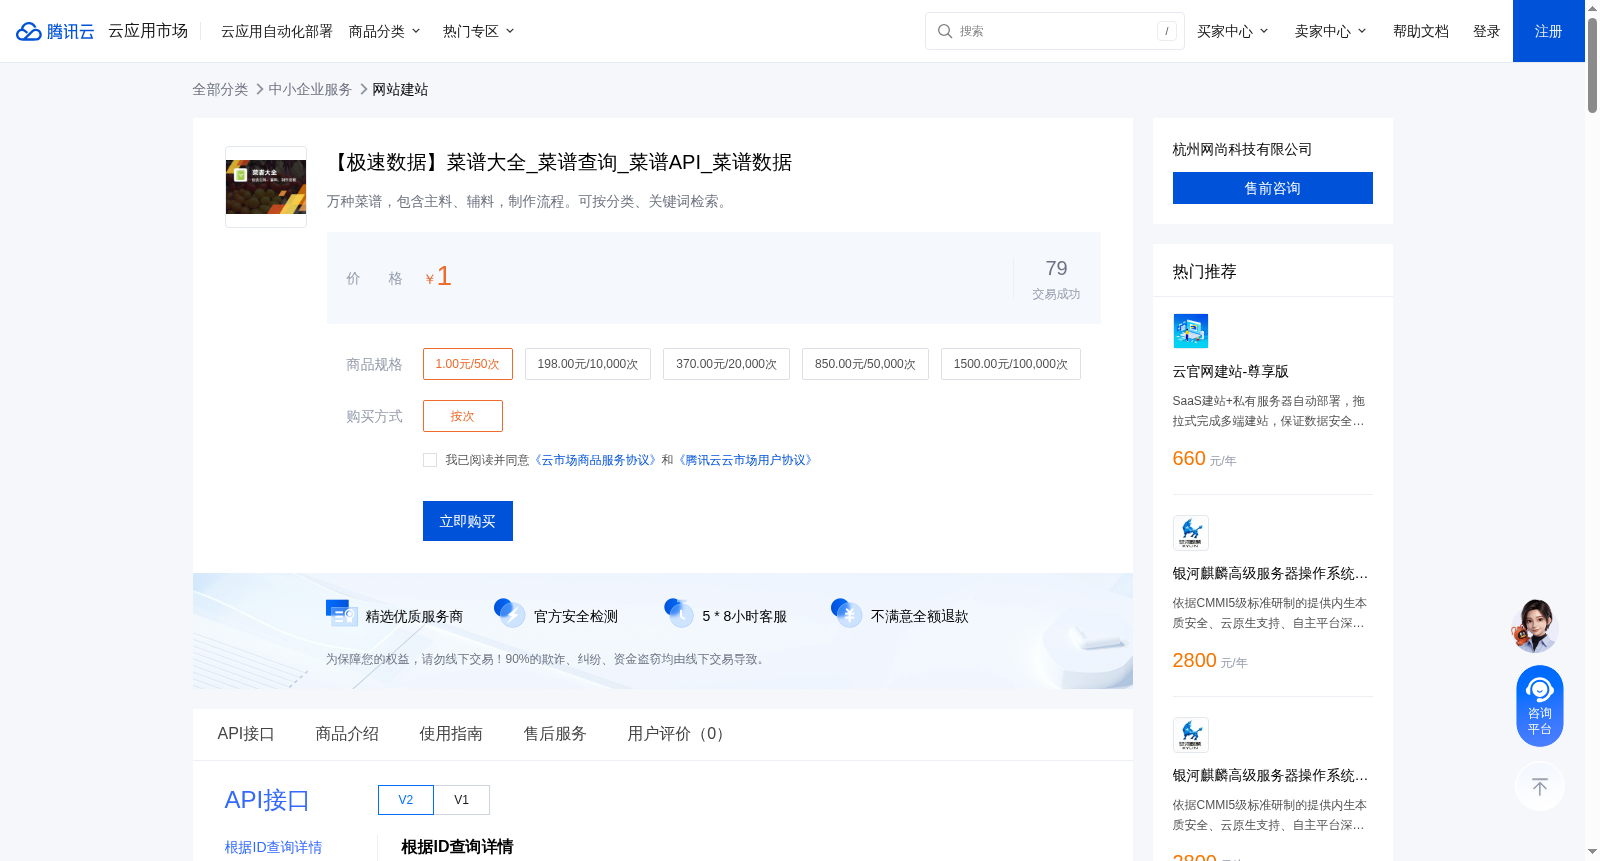Tick the agreement checkbox

(x=430, y=460)
